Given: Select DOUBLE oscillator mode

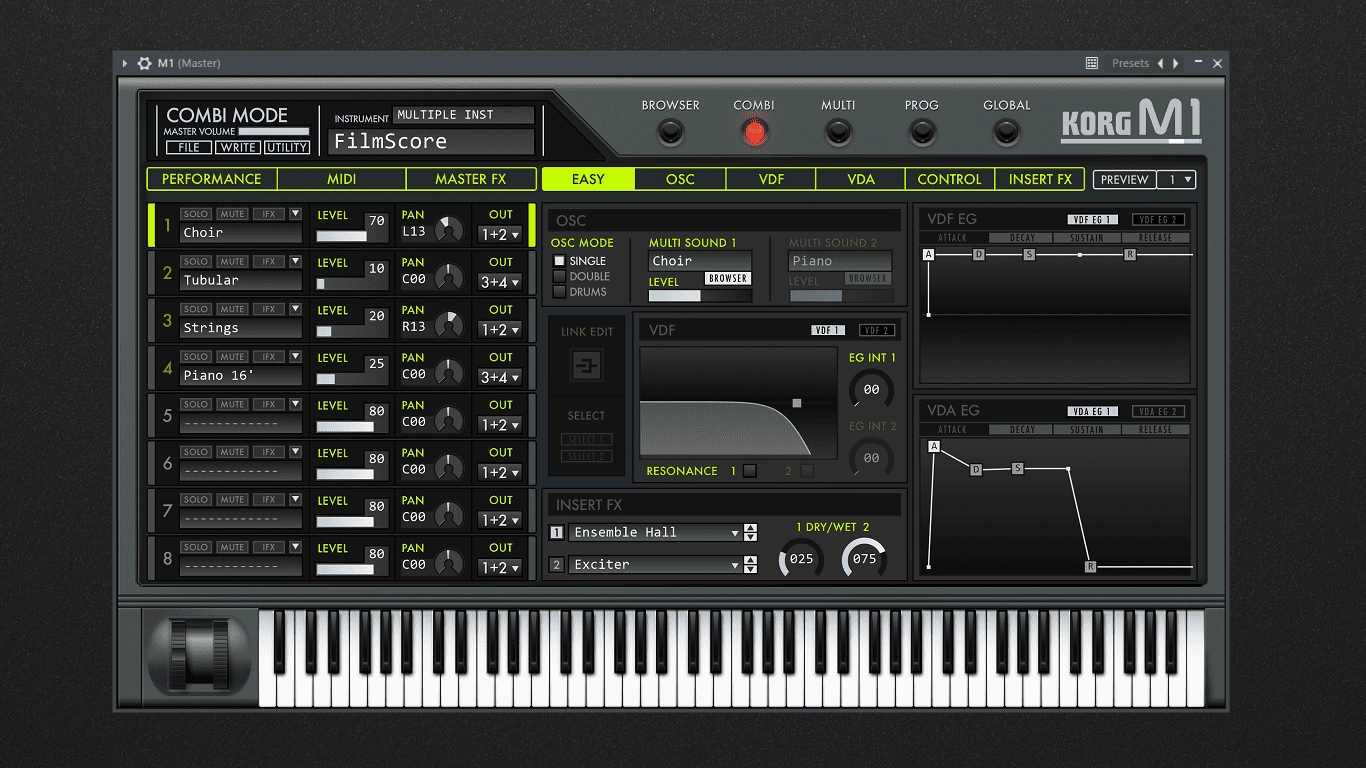Looking at the screenshot, I should pyautogui.click(x=560, y=276).
